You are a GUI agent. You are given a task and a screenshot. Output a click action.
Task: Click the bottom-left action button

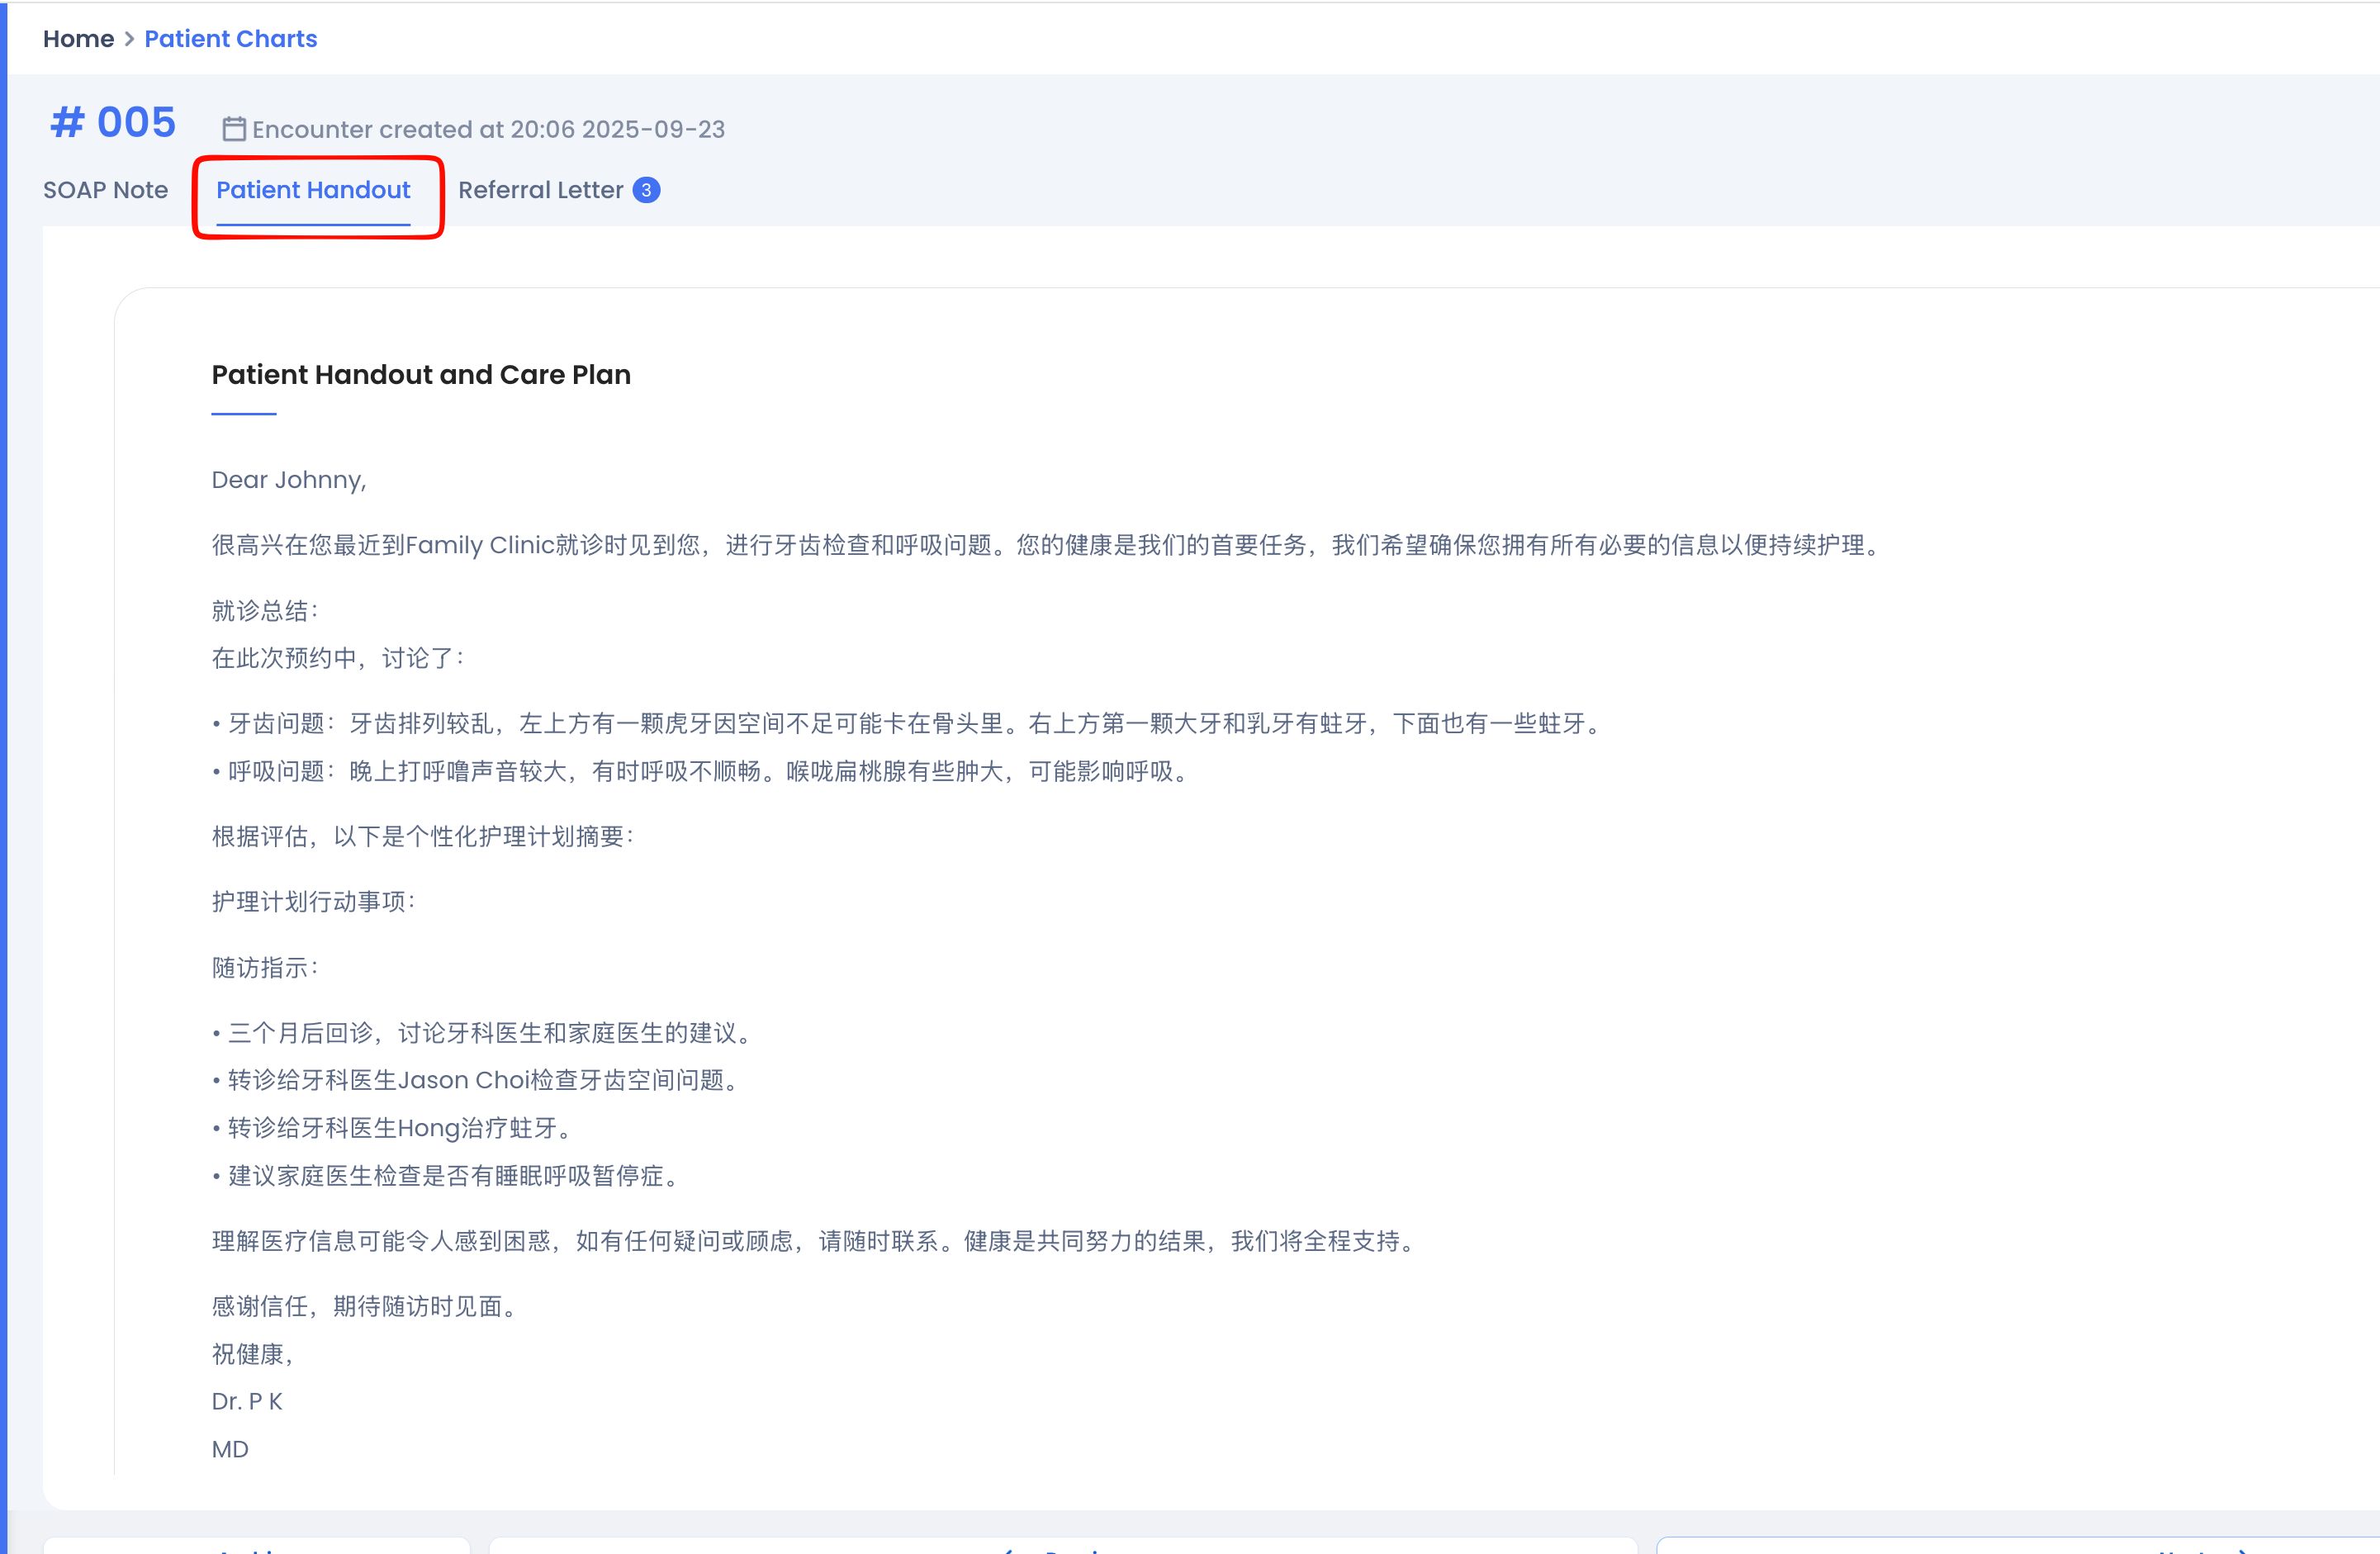click(256, 1546)
